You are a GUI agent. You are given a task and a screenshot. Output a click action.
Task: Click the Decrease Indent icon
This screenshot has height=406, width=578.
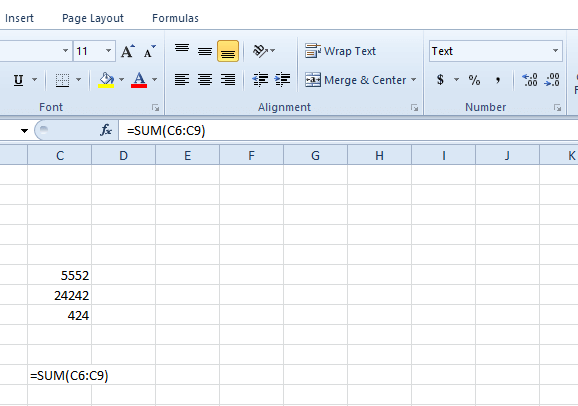[x=260, y=80]
